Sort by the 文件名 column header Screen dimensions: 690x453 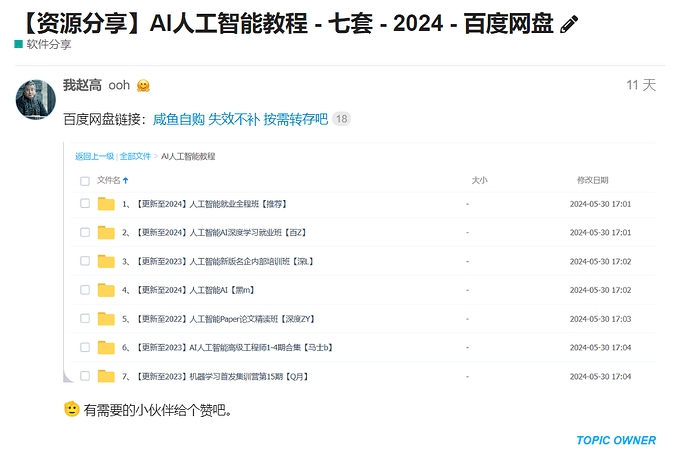coord(108,180)
